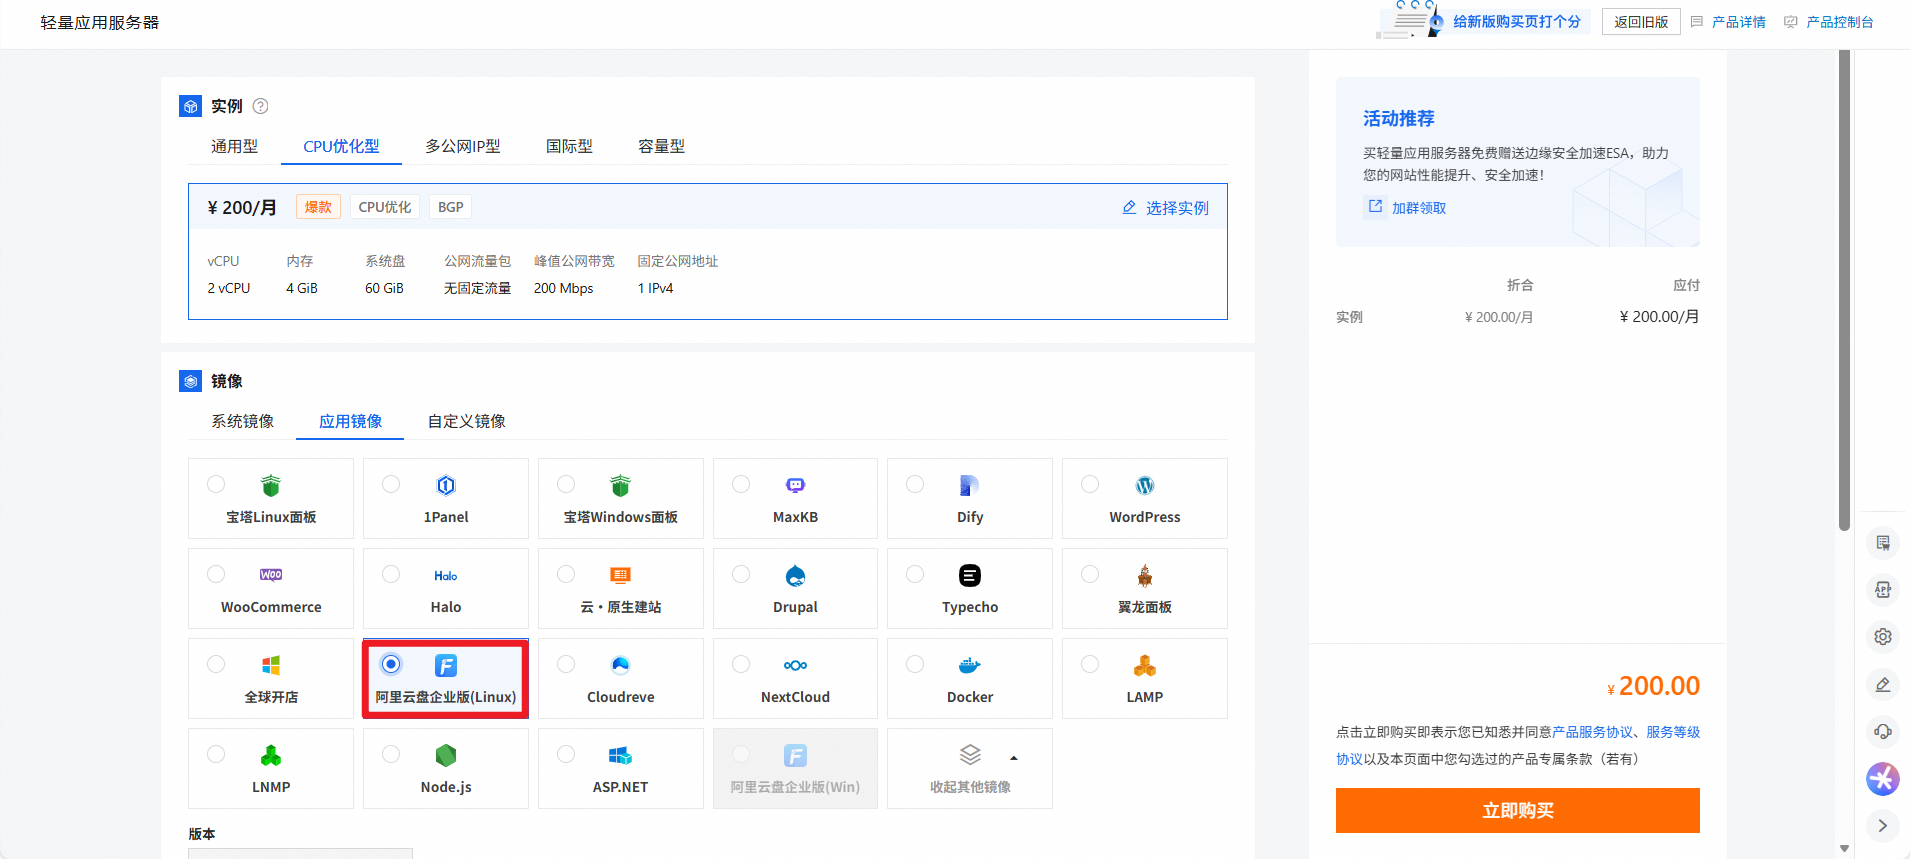Screen dimensions: 1910x859
Task: Click the WooCommerce logo icon
Action: 271,575
